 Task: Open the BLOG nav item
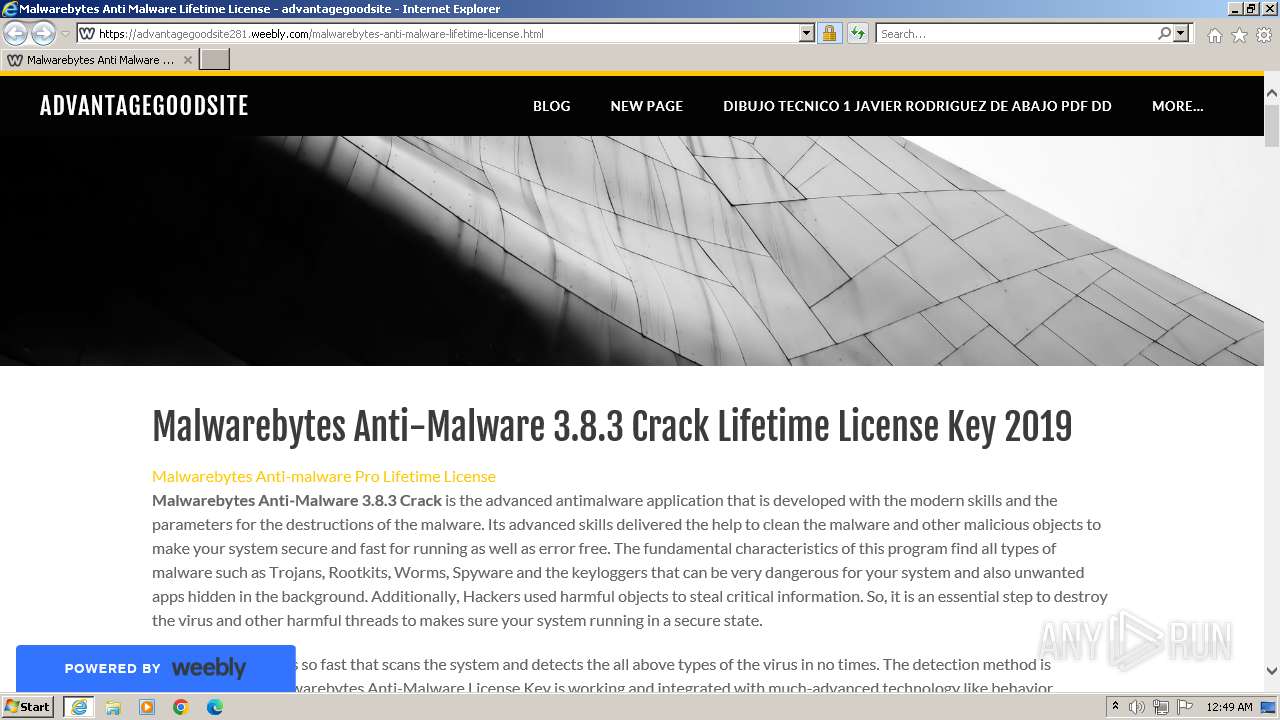551,106
